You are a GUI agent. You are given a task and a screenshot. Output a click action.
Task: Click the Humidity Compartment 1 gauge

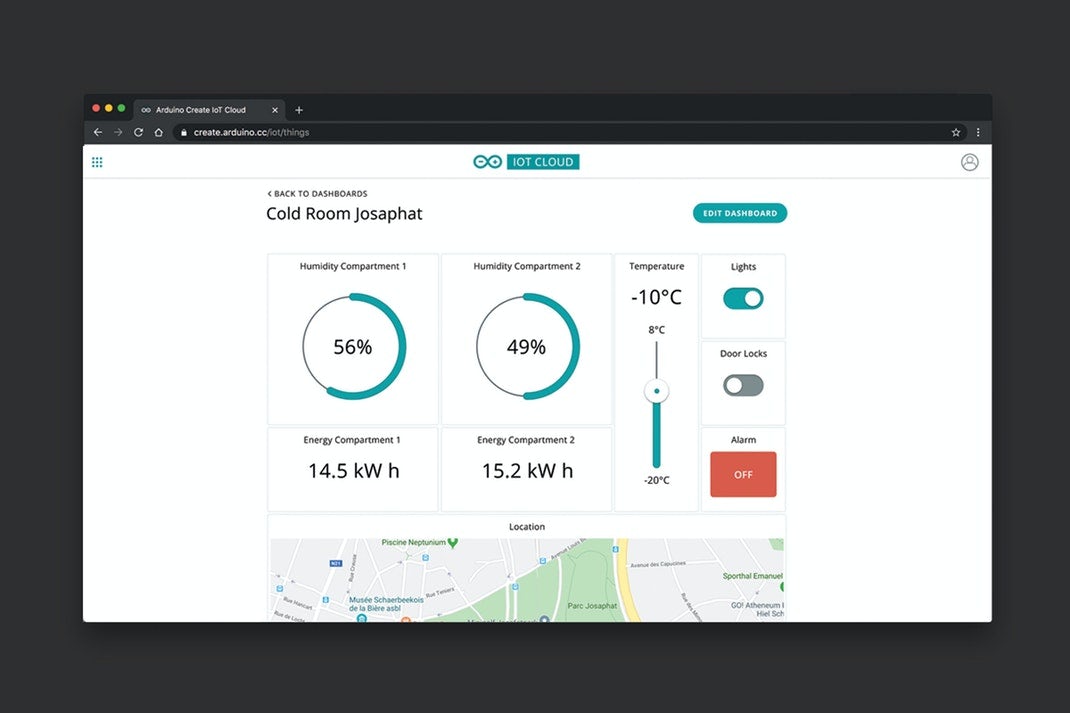(x=353, y=347)
